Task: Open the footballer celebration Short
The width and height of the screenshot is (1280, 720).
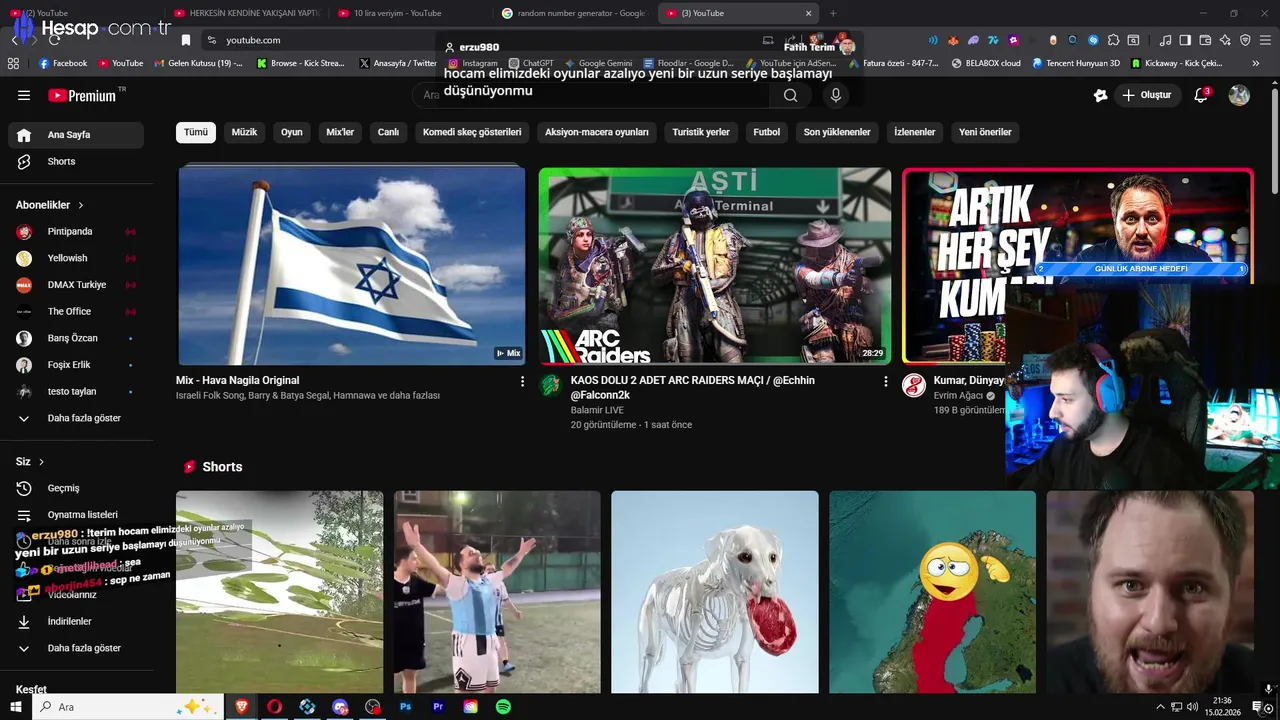Action: click(x=497, y=592)
